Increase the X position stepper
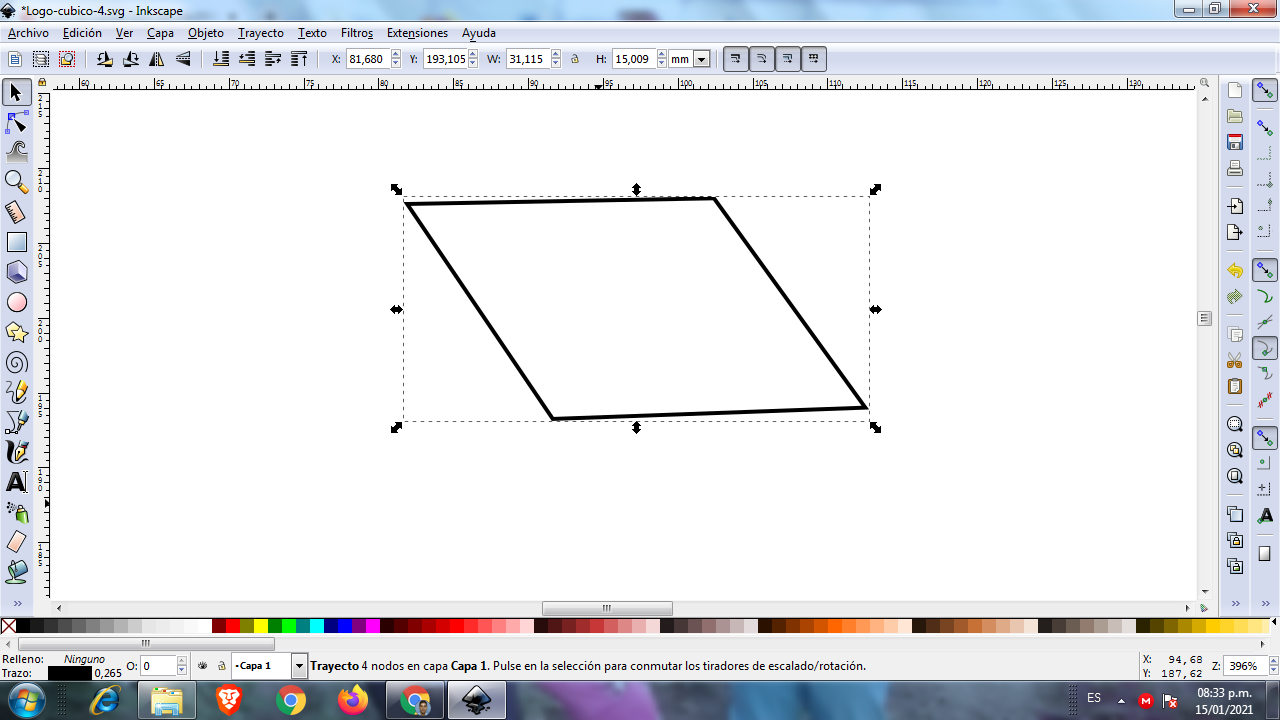Viewport: 1280px width, 720px height. (395, 55)
